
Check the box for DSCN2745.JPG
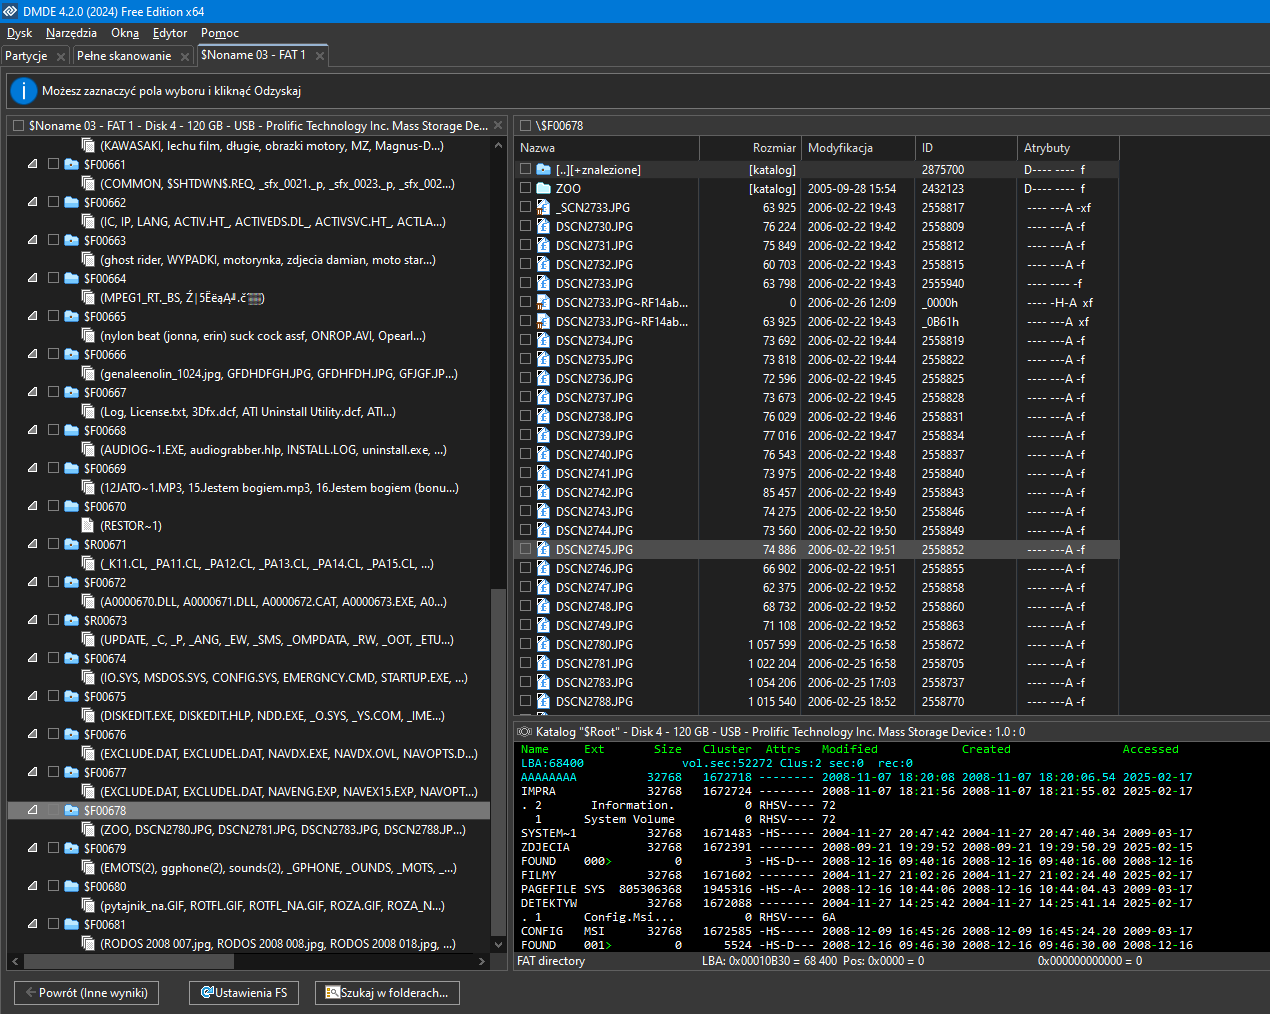(x=525, y=549)
